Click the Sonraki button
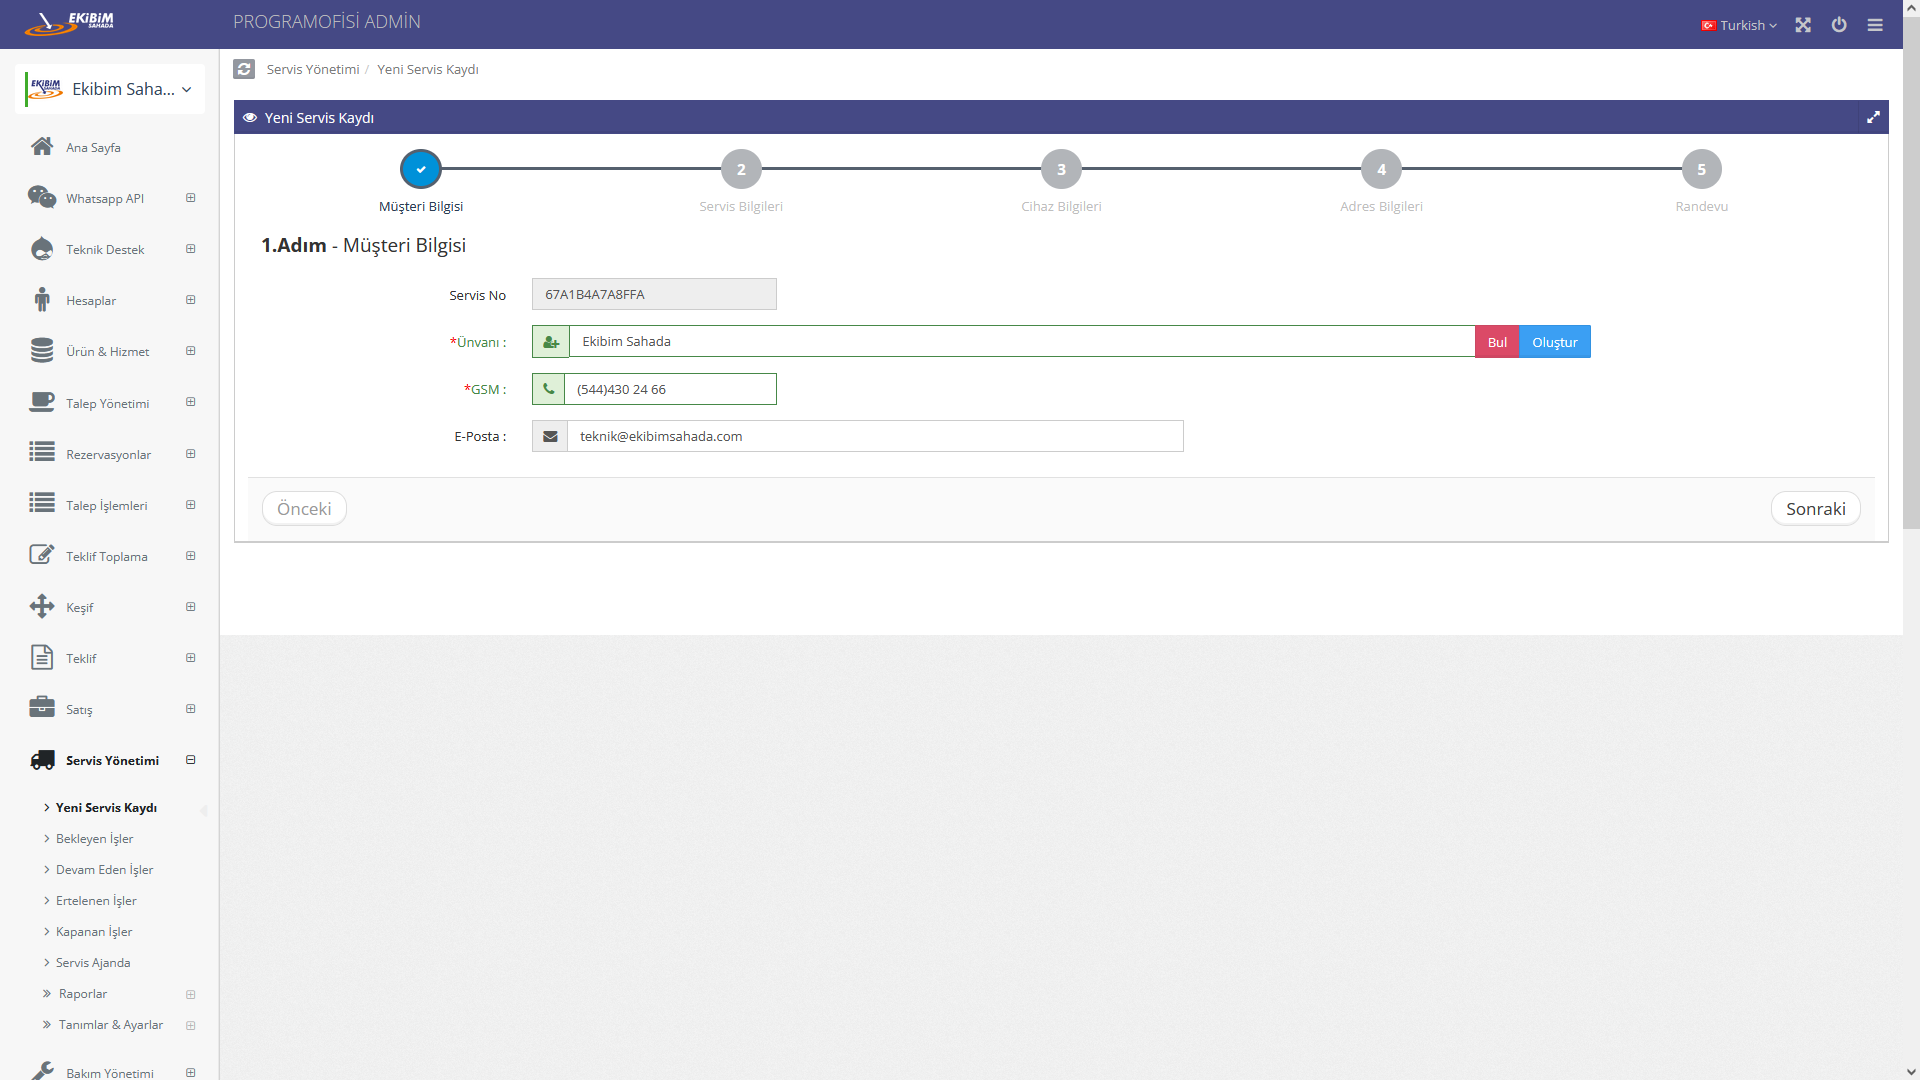The width and height of the screenshot is (1920, 1080). coord(1815,509)
